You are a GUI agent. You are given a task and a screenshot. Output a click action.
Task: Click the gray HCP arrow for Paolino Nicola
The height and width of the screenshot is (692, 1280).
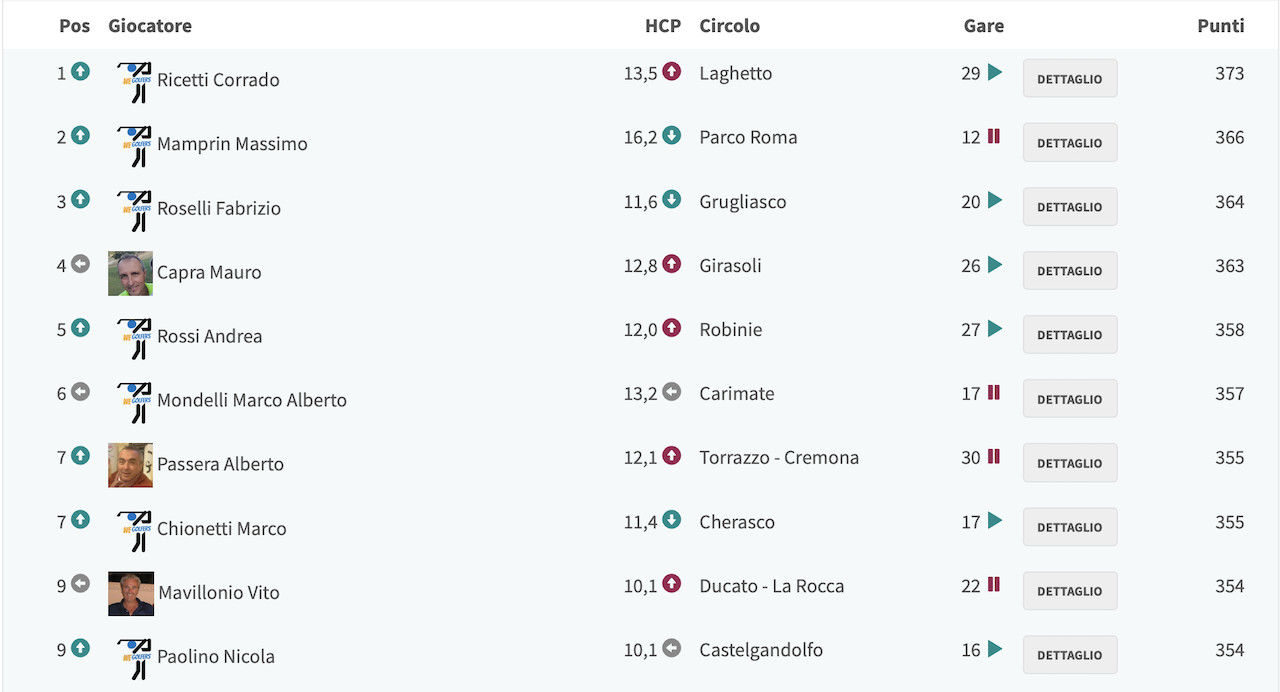tap(672, 649)
